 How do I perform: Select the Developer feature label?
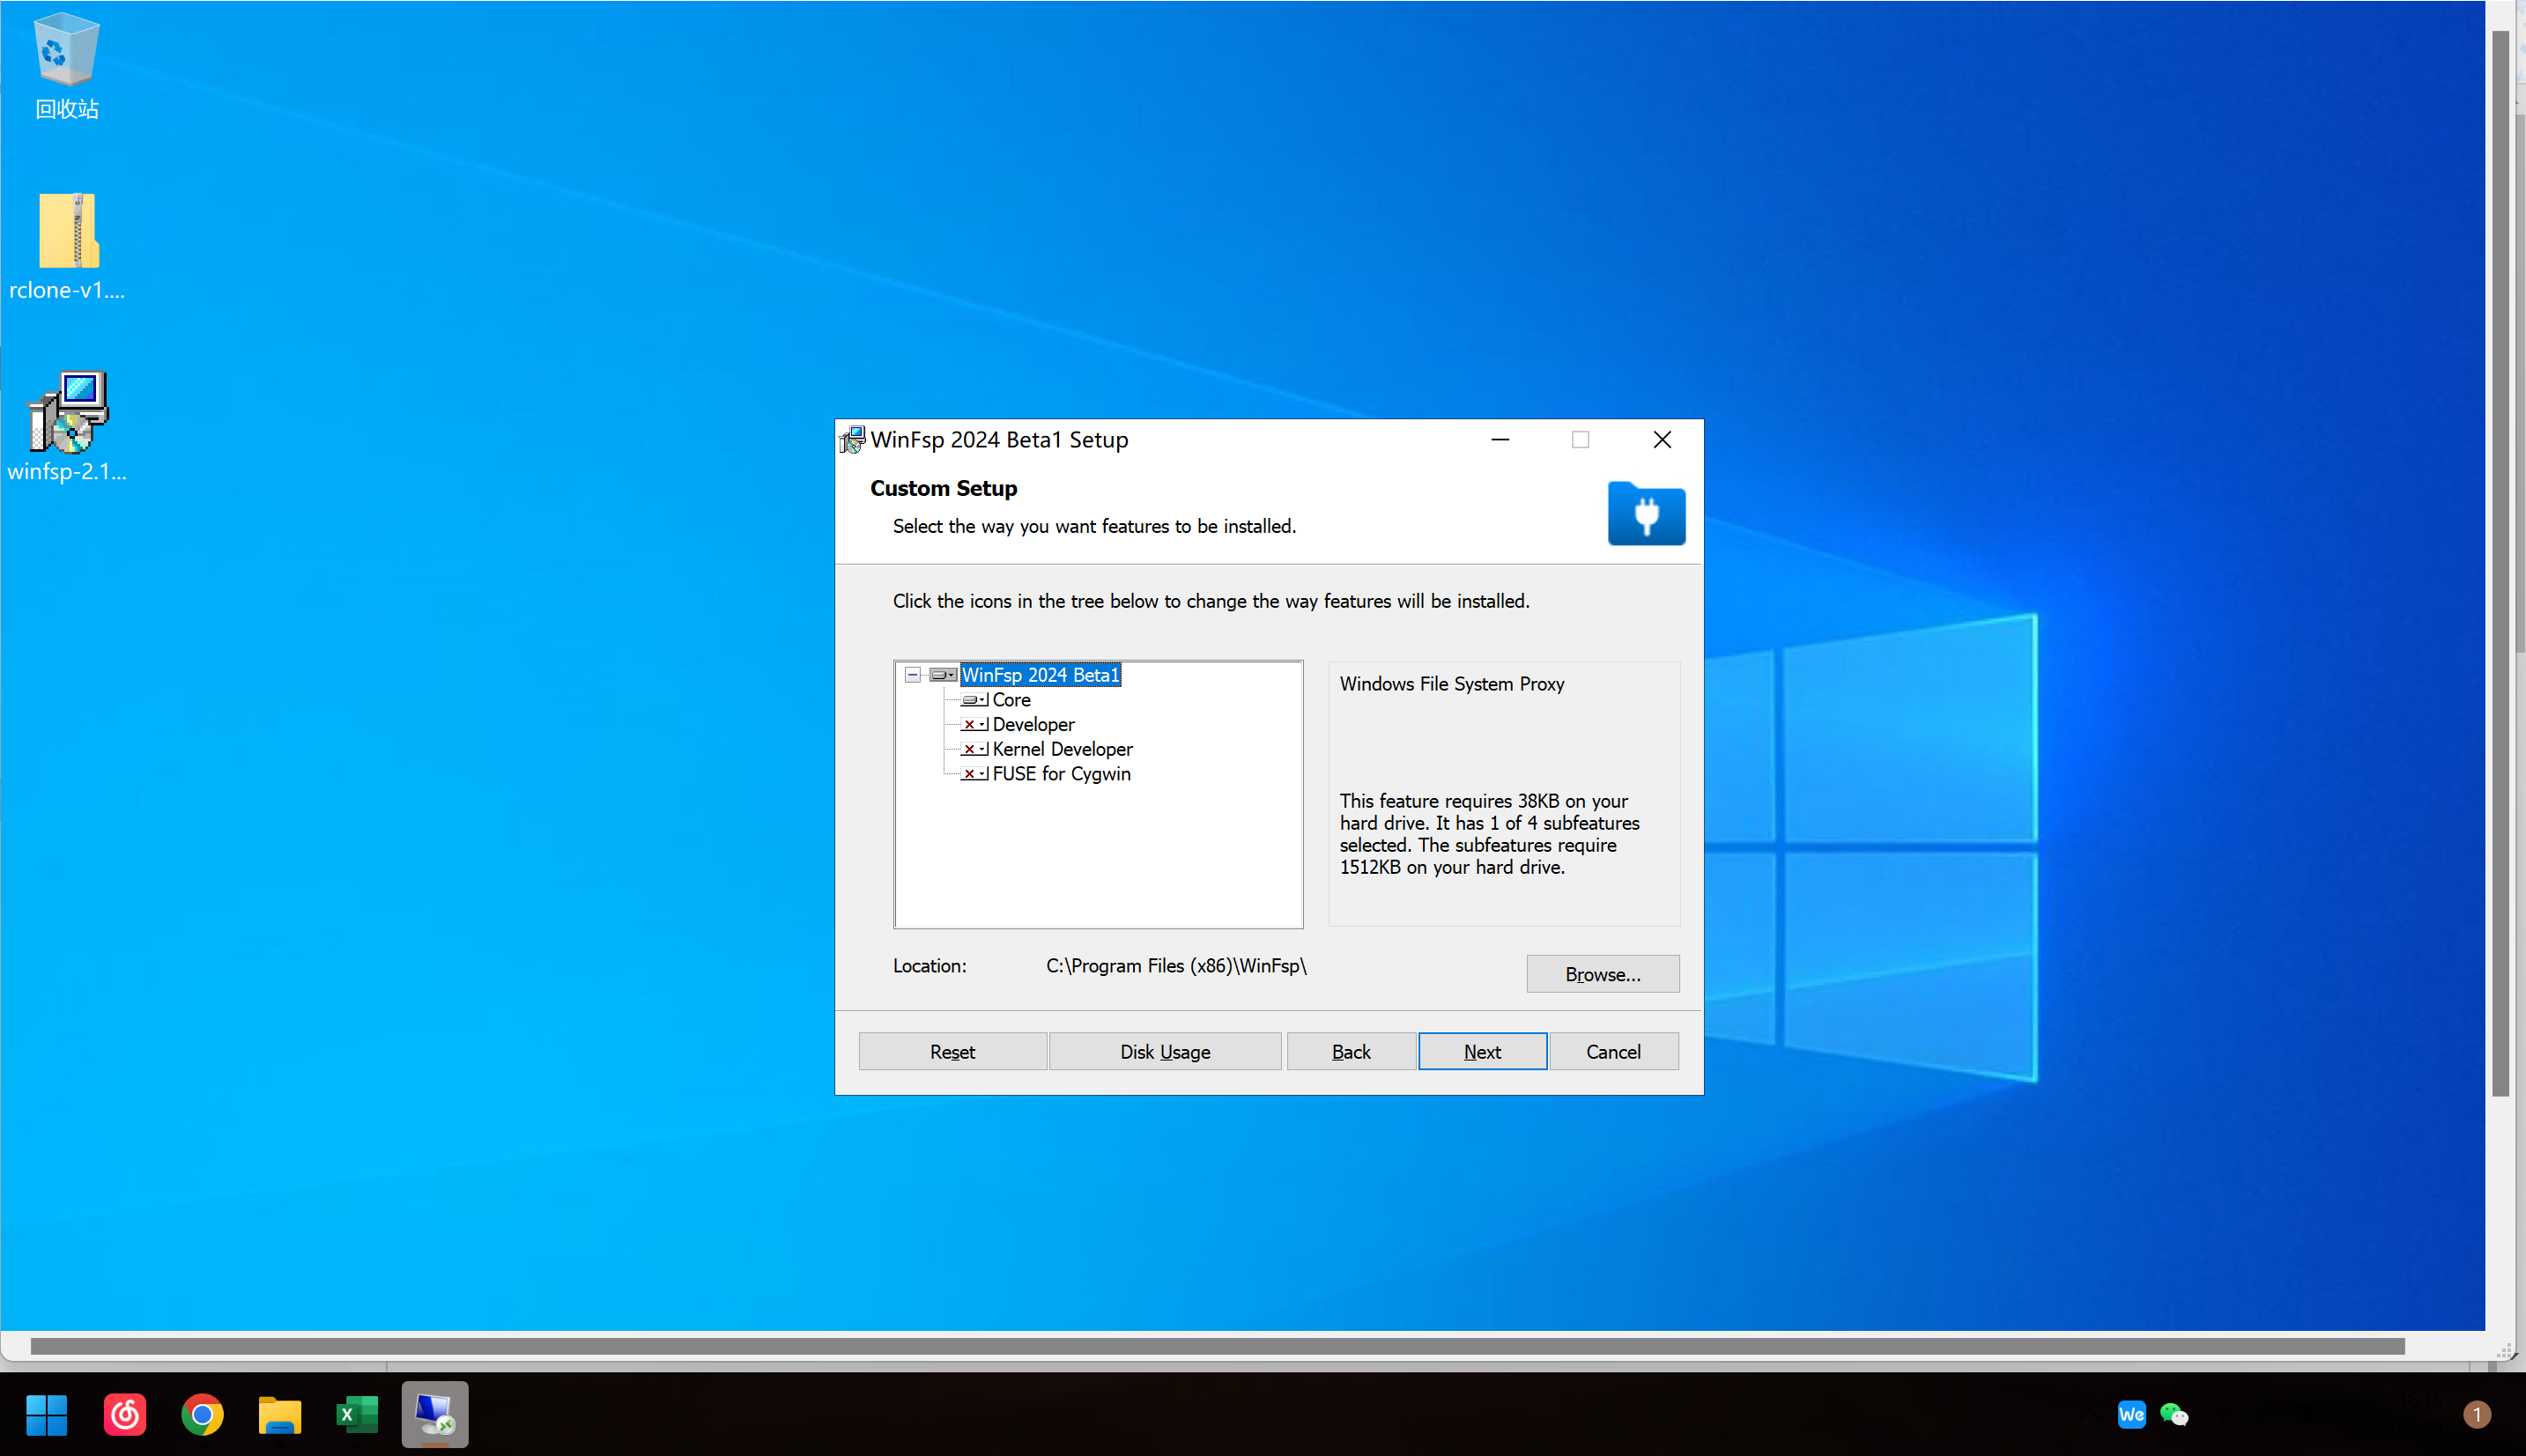click(x=1033, y=724)
